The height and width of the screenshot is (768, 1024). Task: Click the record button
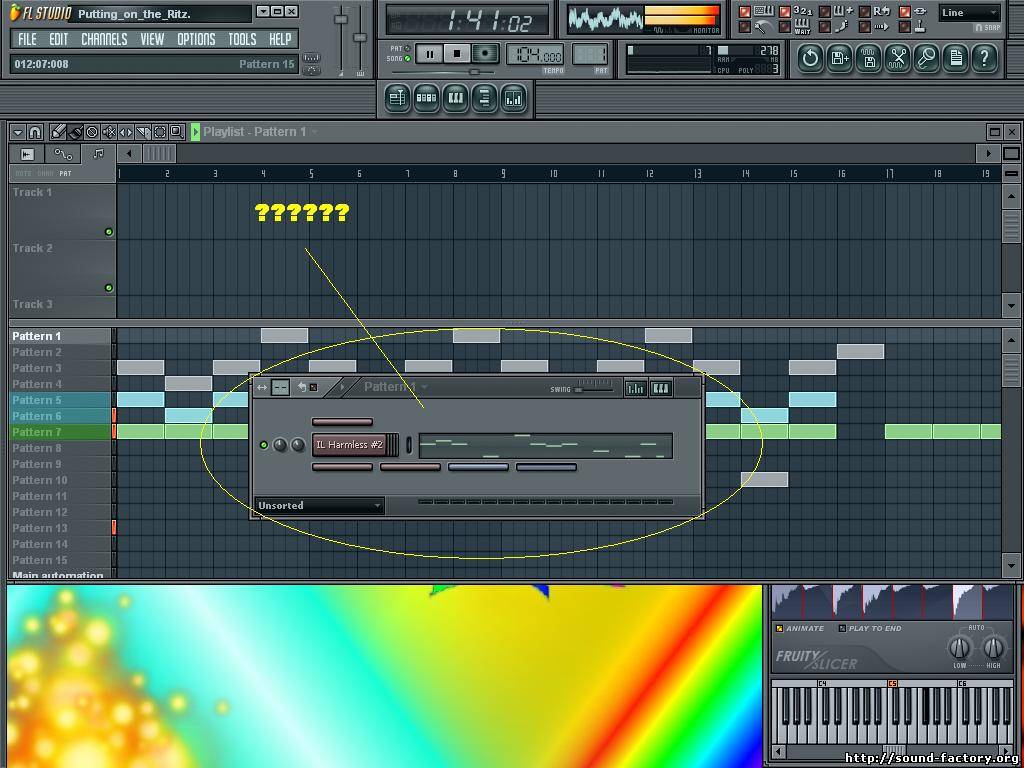tap(485, 54)
